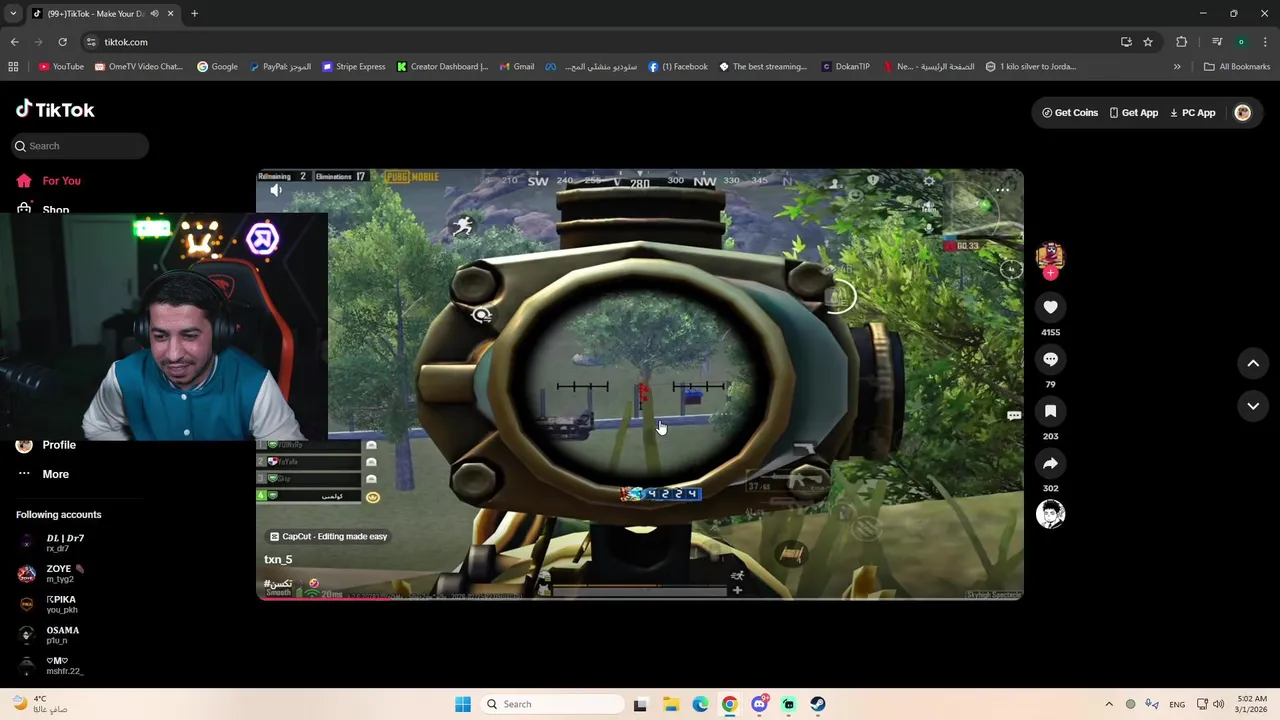Go to the next video with the down chevron
Image resolution: width=1280 pixels, height=720 pixels.
coord(1253,406)
